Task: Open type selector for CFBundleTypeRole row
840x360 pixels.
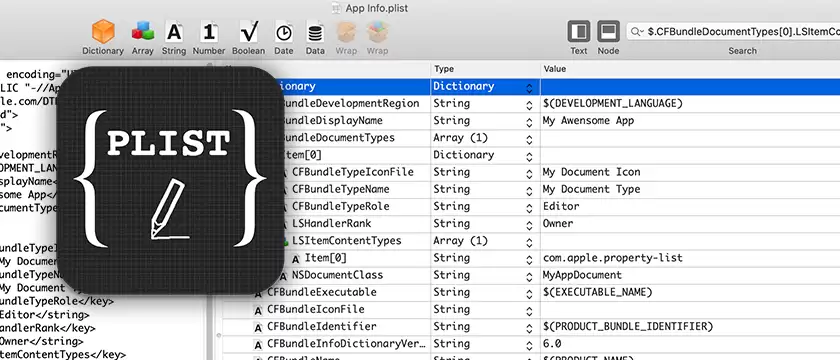Action: click(x=529, y=207)
